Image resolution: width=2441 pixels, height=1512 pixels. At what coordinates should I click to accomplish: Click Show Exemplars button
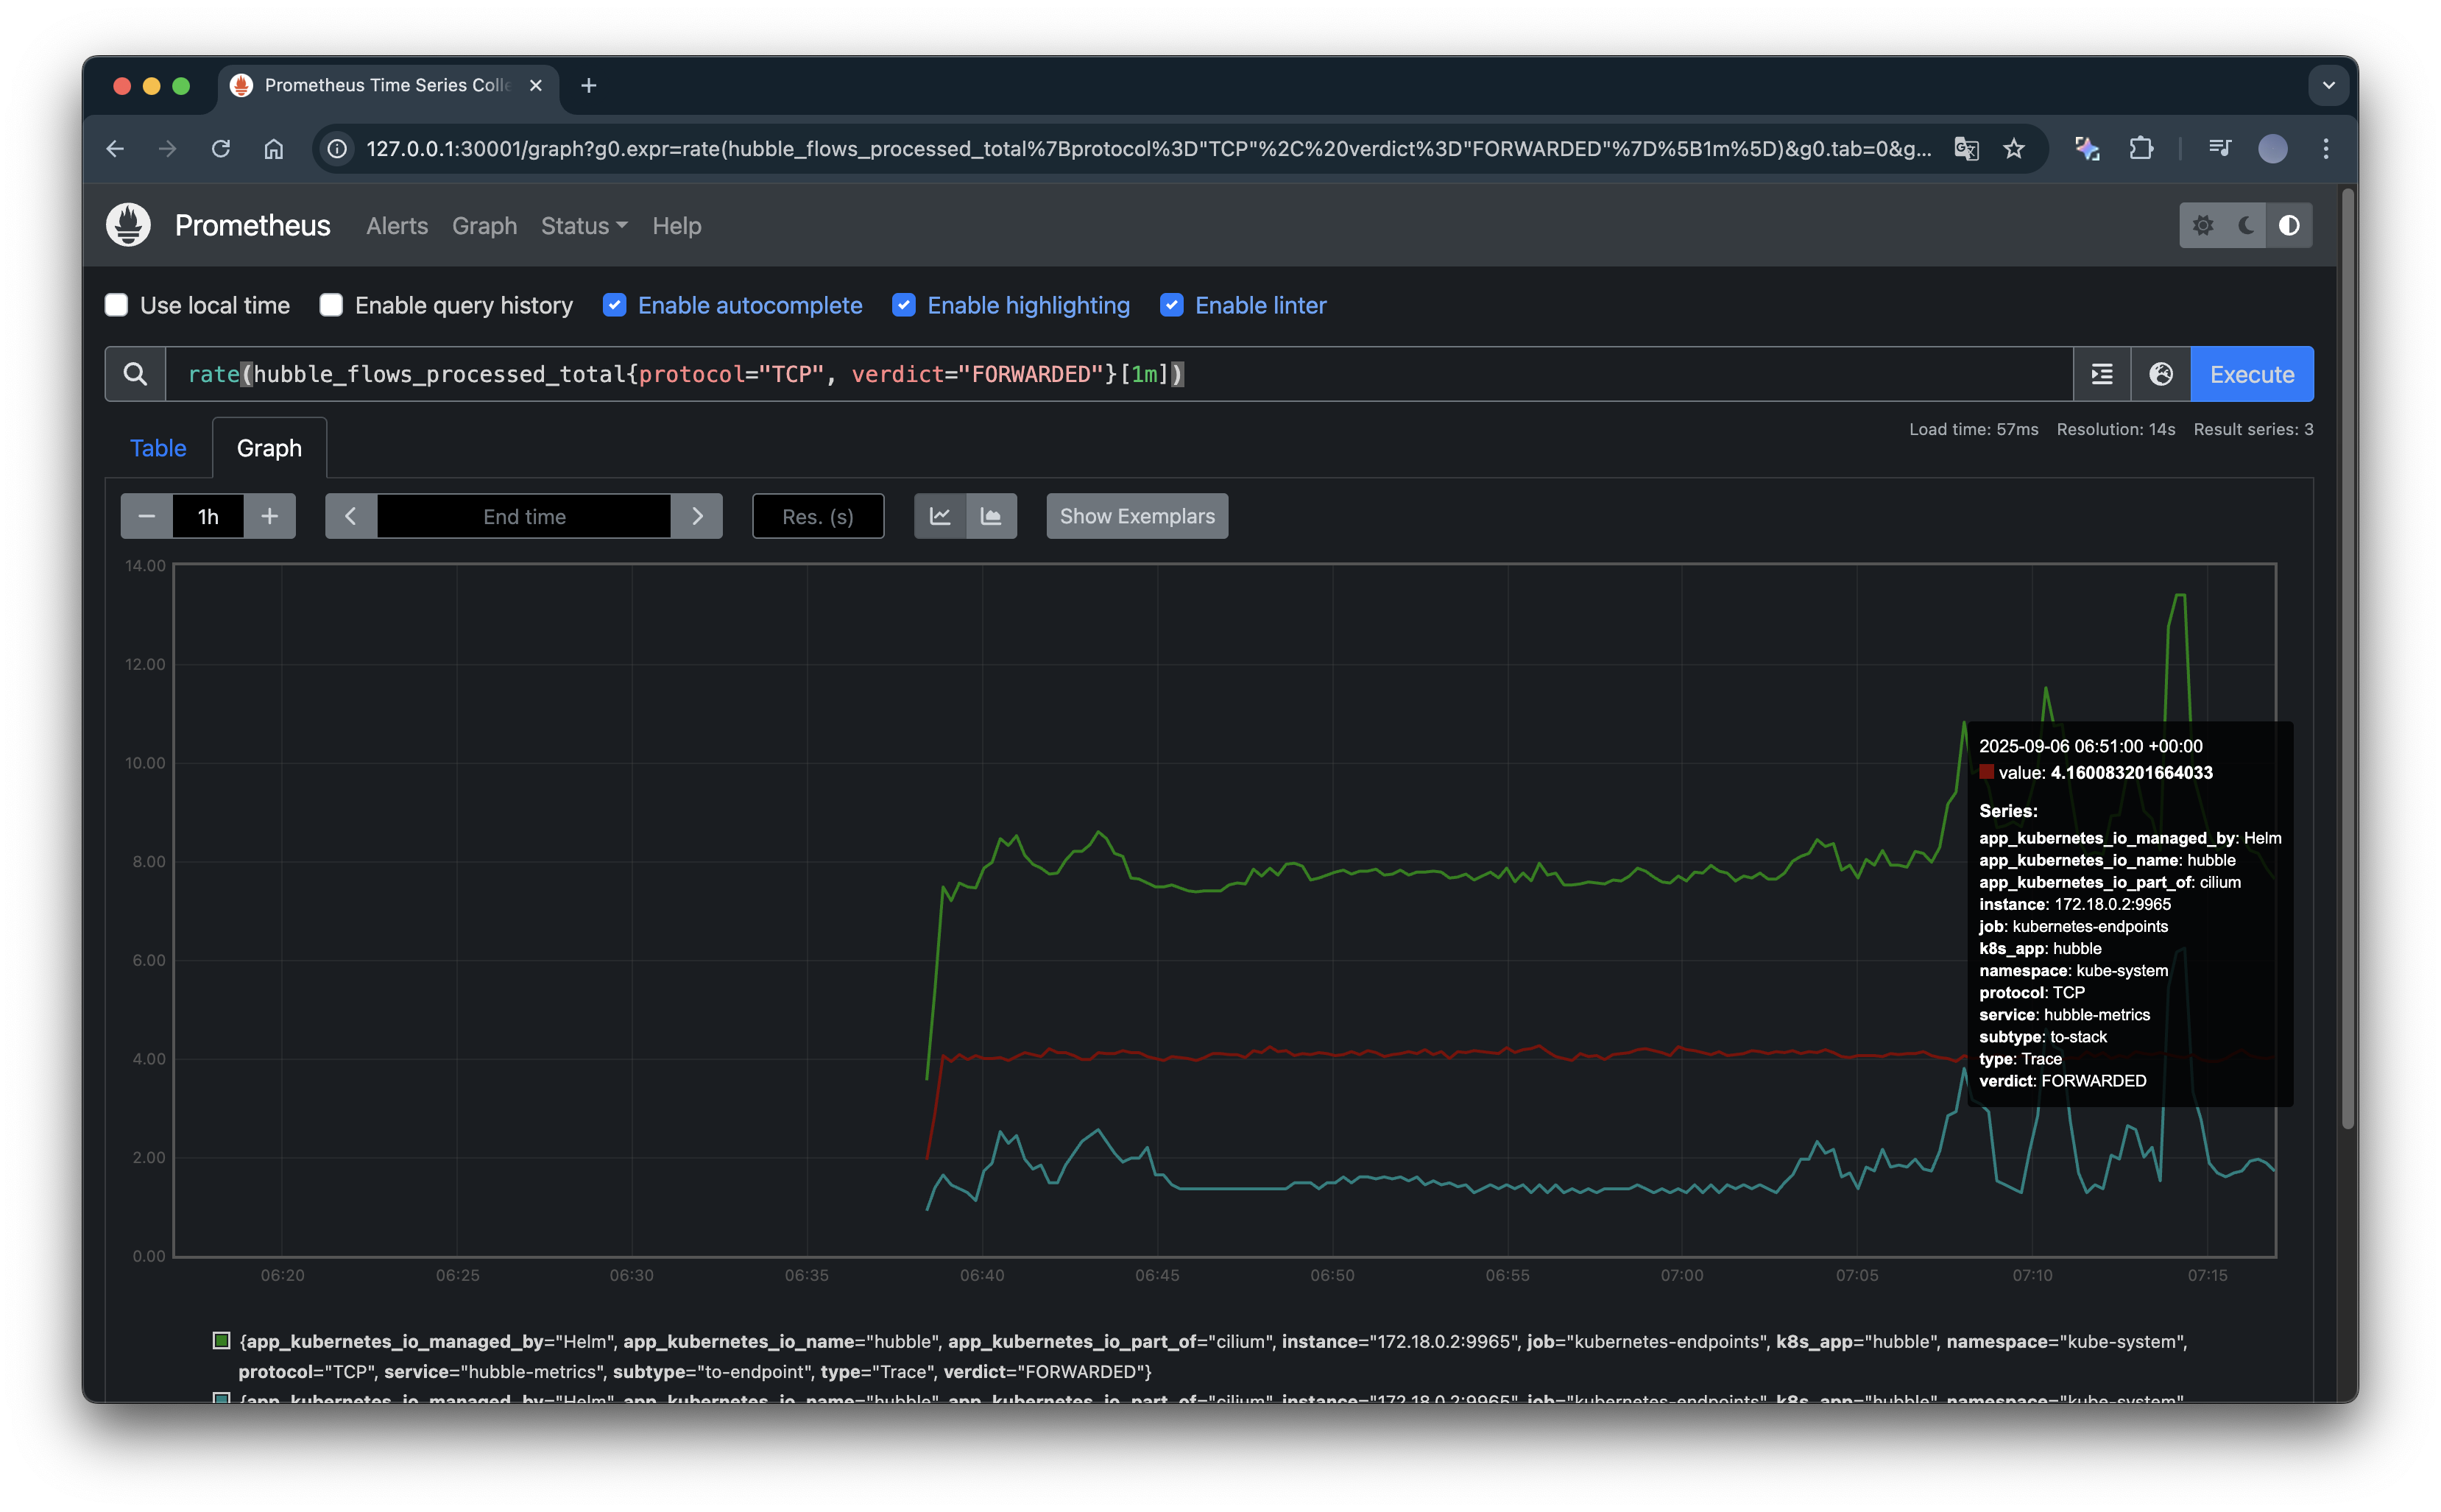(1137, 516)
